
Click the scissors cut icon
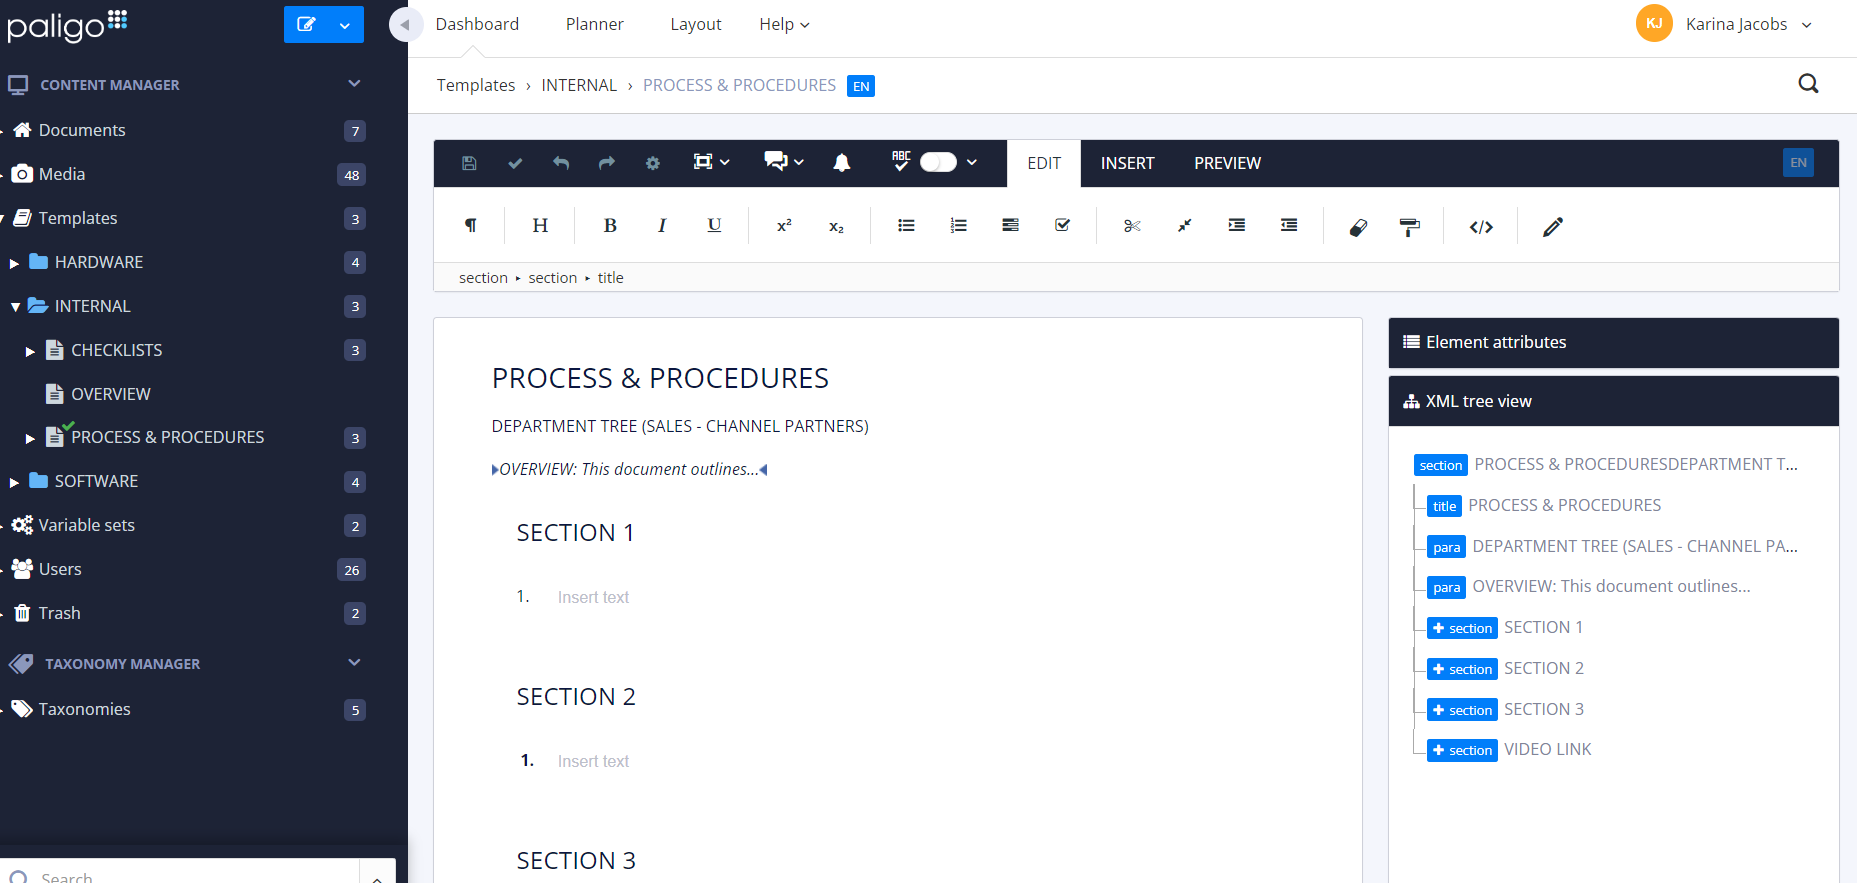pos(1132,226)
